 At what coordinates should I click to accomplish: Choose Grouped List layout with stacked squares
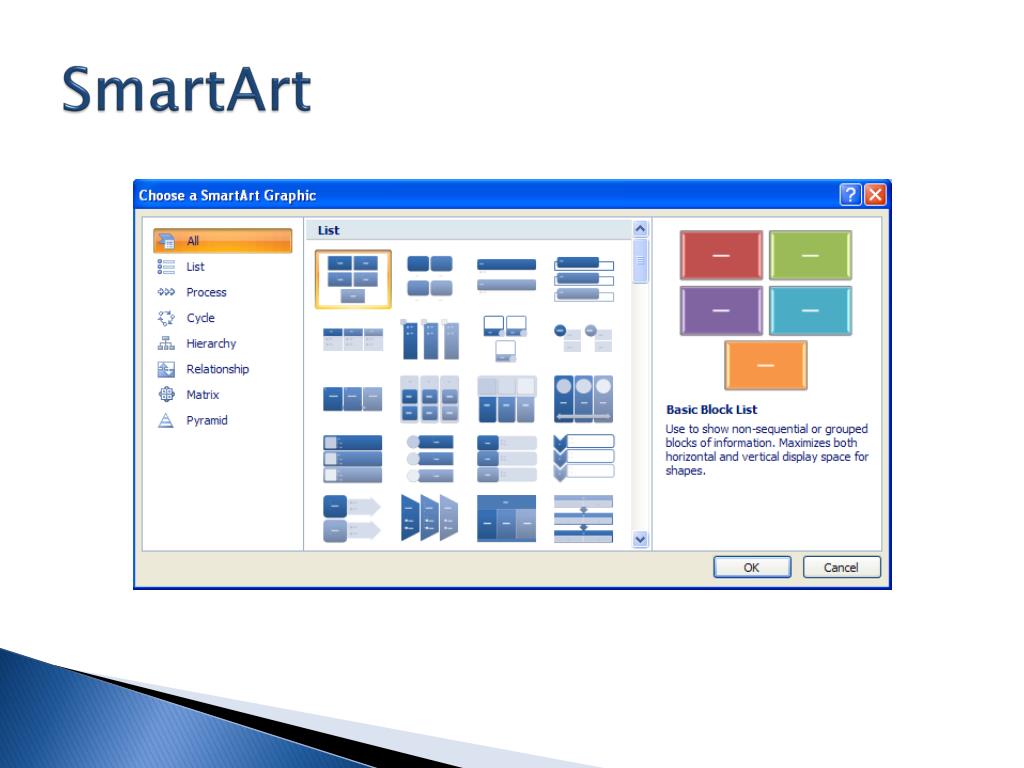(430, 399)
